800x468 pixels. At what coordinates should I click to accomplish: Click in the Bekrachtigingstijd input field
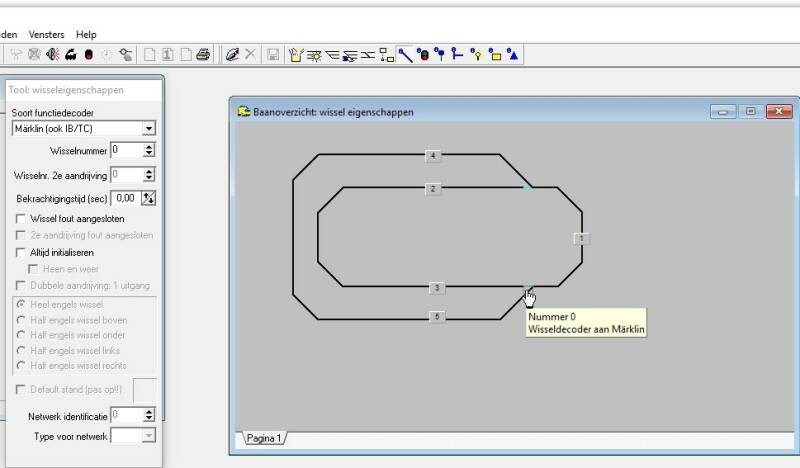(x=125, y=198)
